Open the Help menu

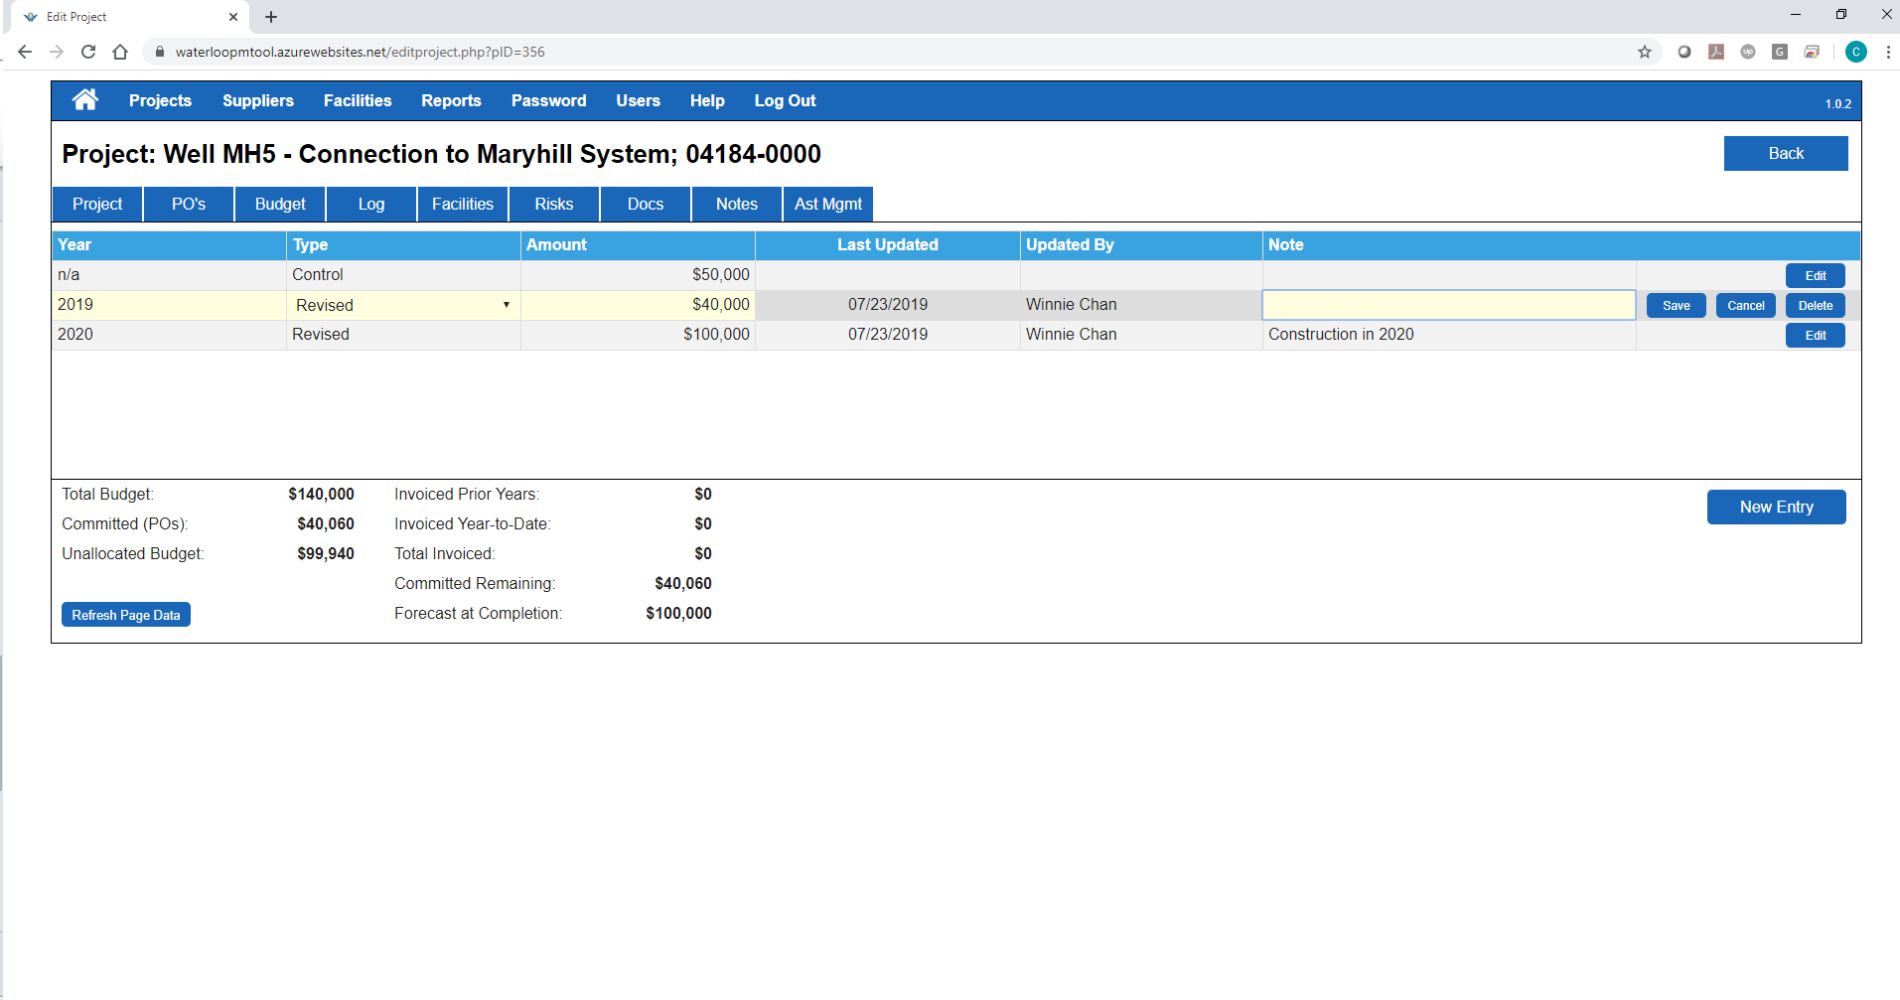707,101
